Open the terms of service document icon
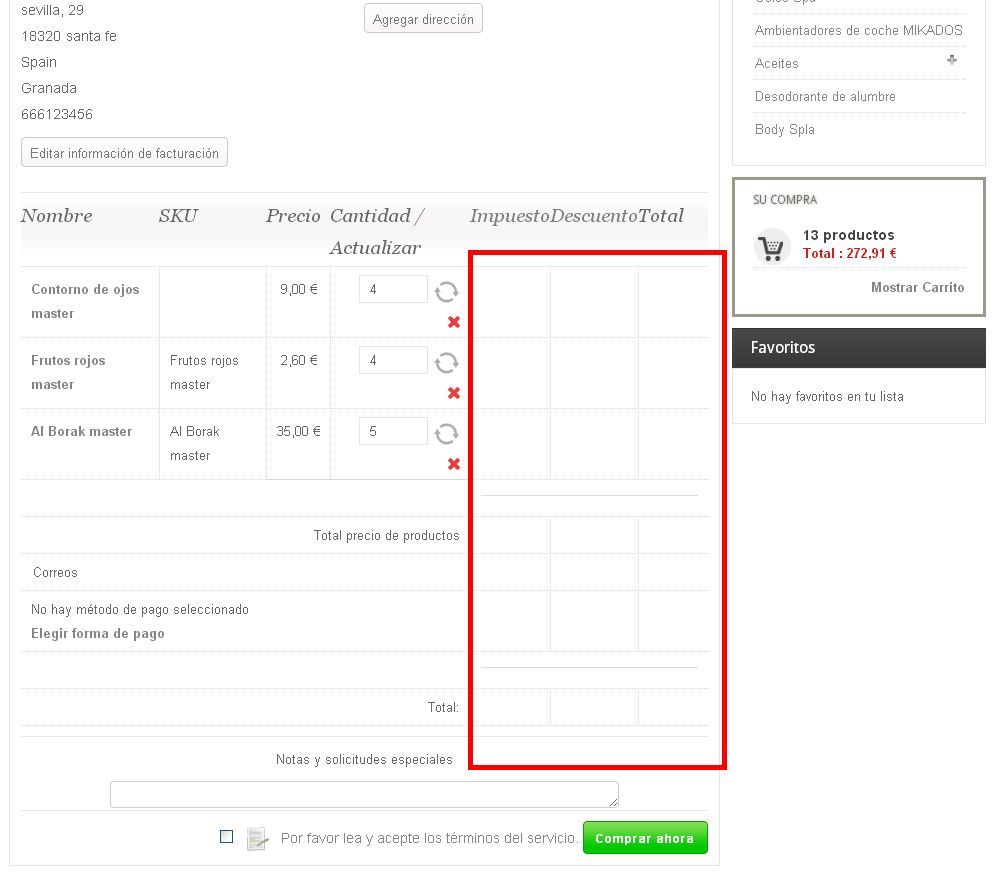 pos(257,838)
